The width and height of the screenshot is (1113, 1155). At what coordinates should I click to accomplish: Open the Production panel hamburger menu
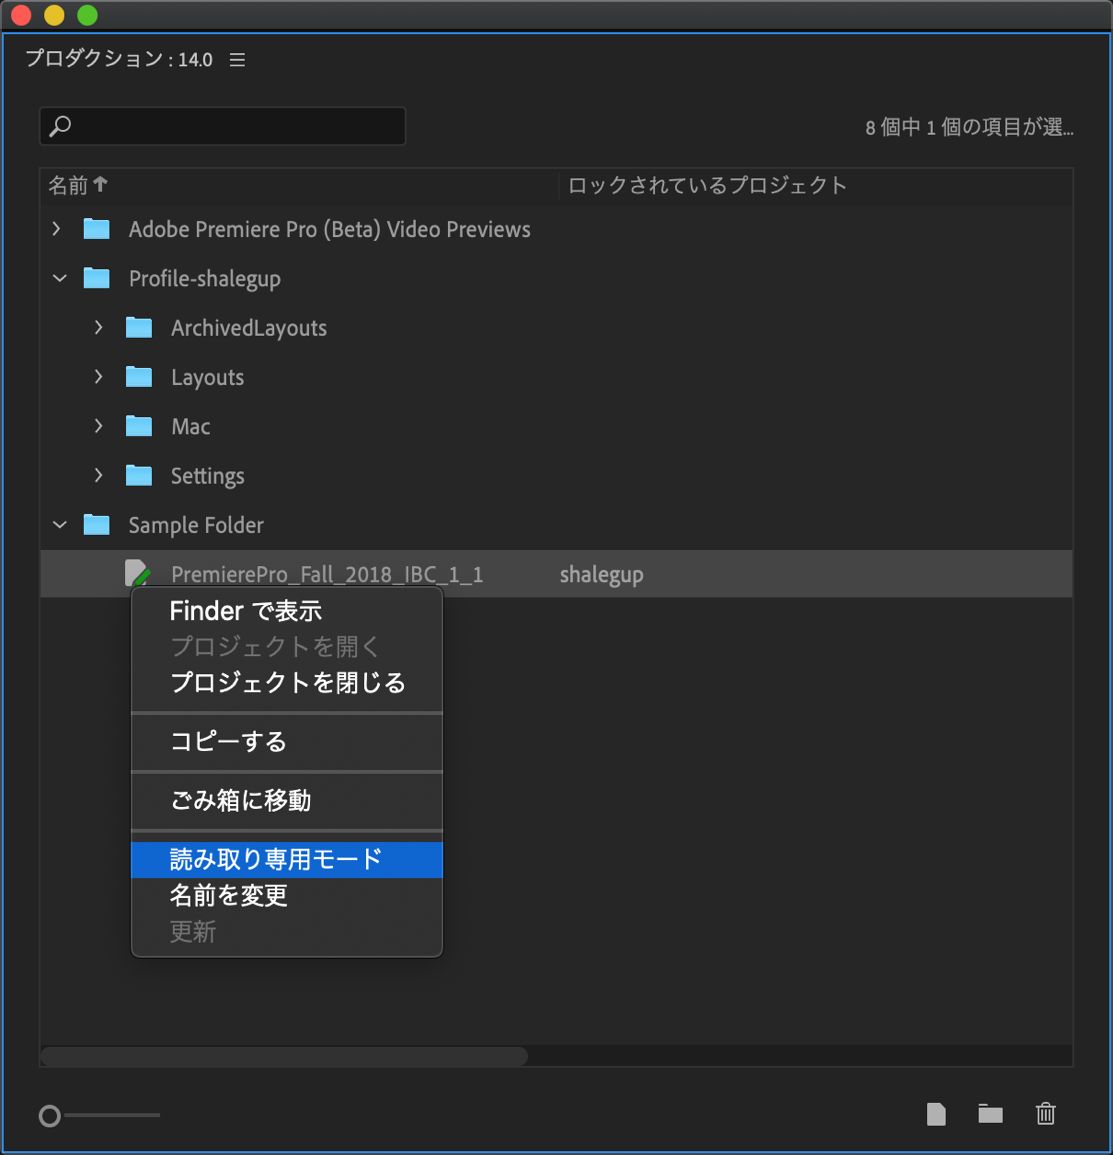coord(237,59)
